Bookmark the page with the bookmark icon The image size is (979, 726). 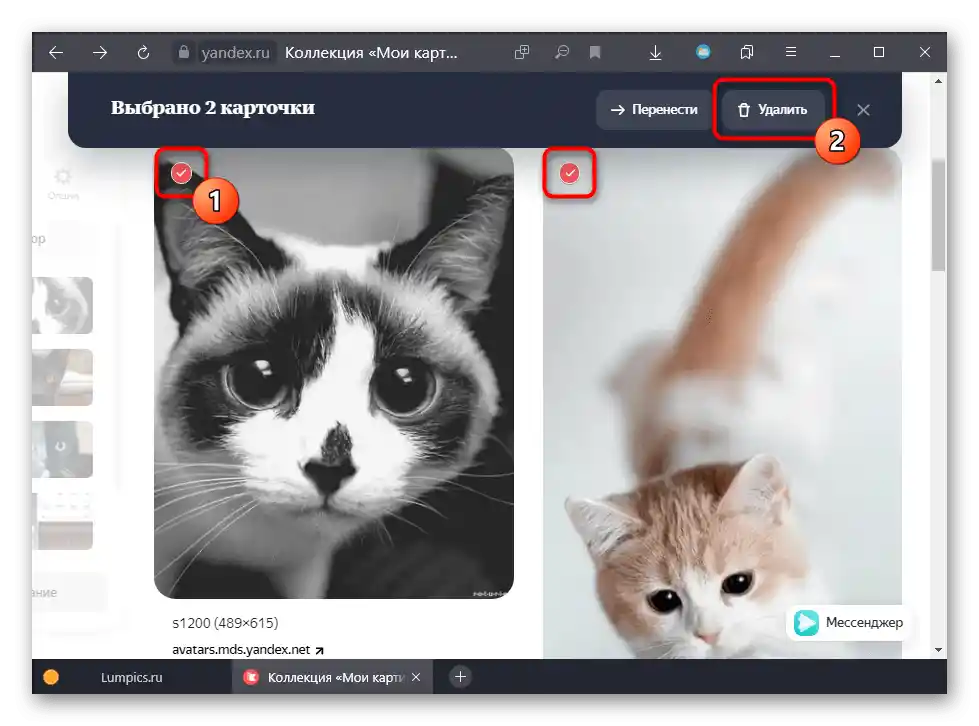pos(595,52)
